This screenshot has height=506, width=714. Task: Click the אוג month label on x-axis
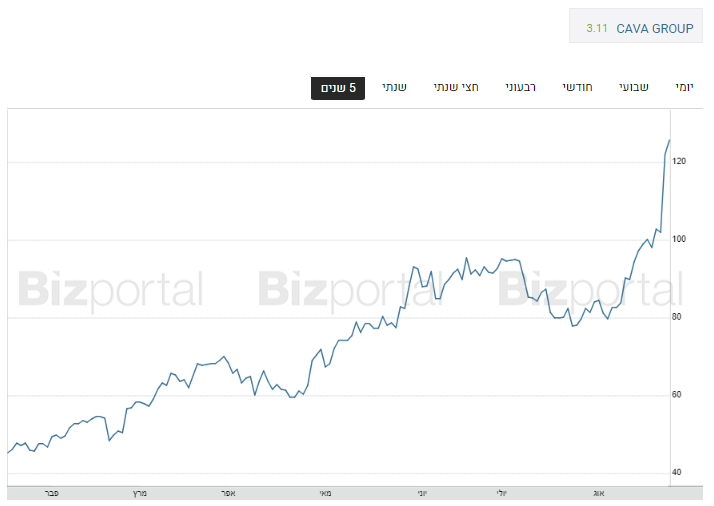click(598, 493)
